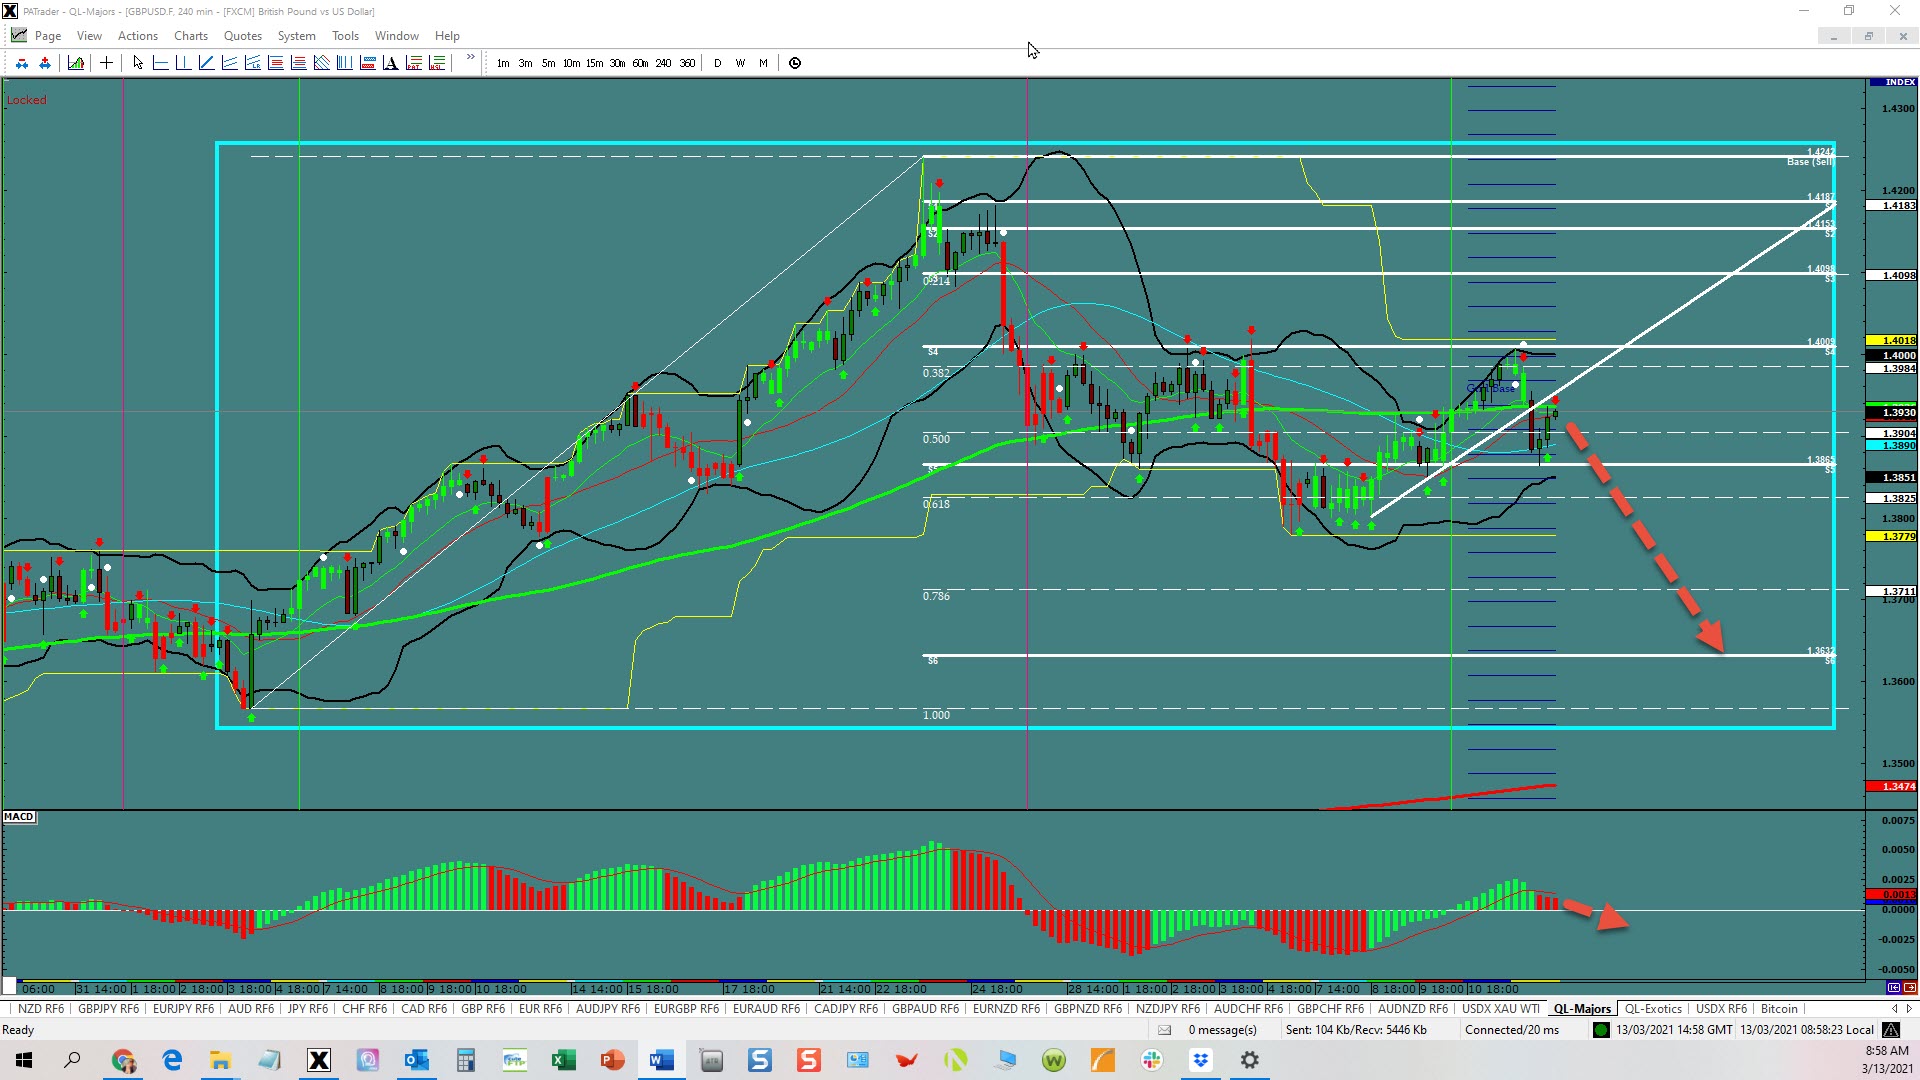This screenshot has width=1920, height=1080.
Task: Switch to weekly W timeframe
Action: [740, 63]
